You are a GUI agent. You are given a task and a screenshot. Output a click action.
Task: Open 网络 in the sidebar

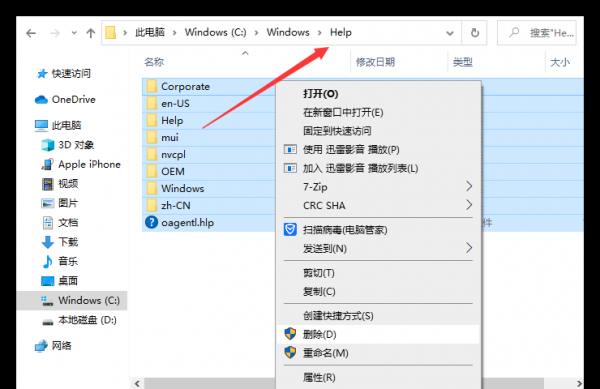(x=53, y=346)
